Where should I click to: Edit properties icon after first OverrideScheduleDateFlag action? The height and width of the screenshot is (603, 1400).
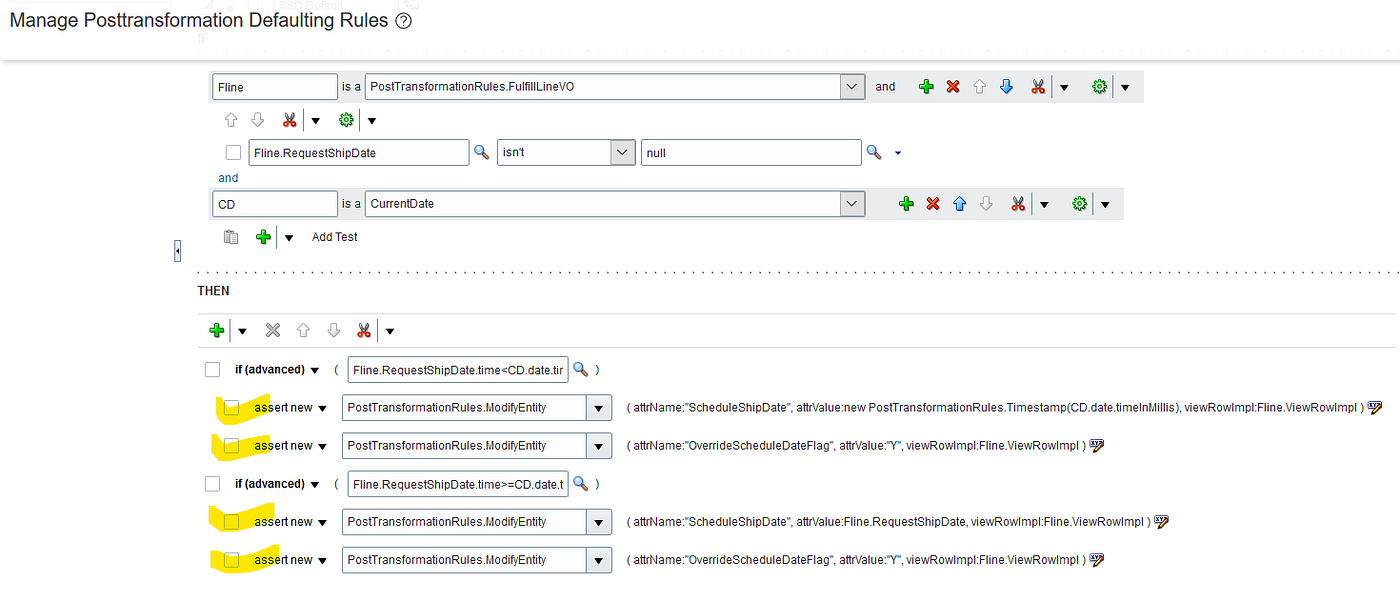[1096, 446]
